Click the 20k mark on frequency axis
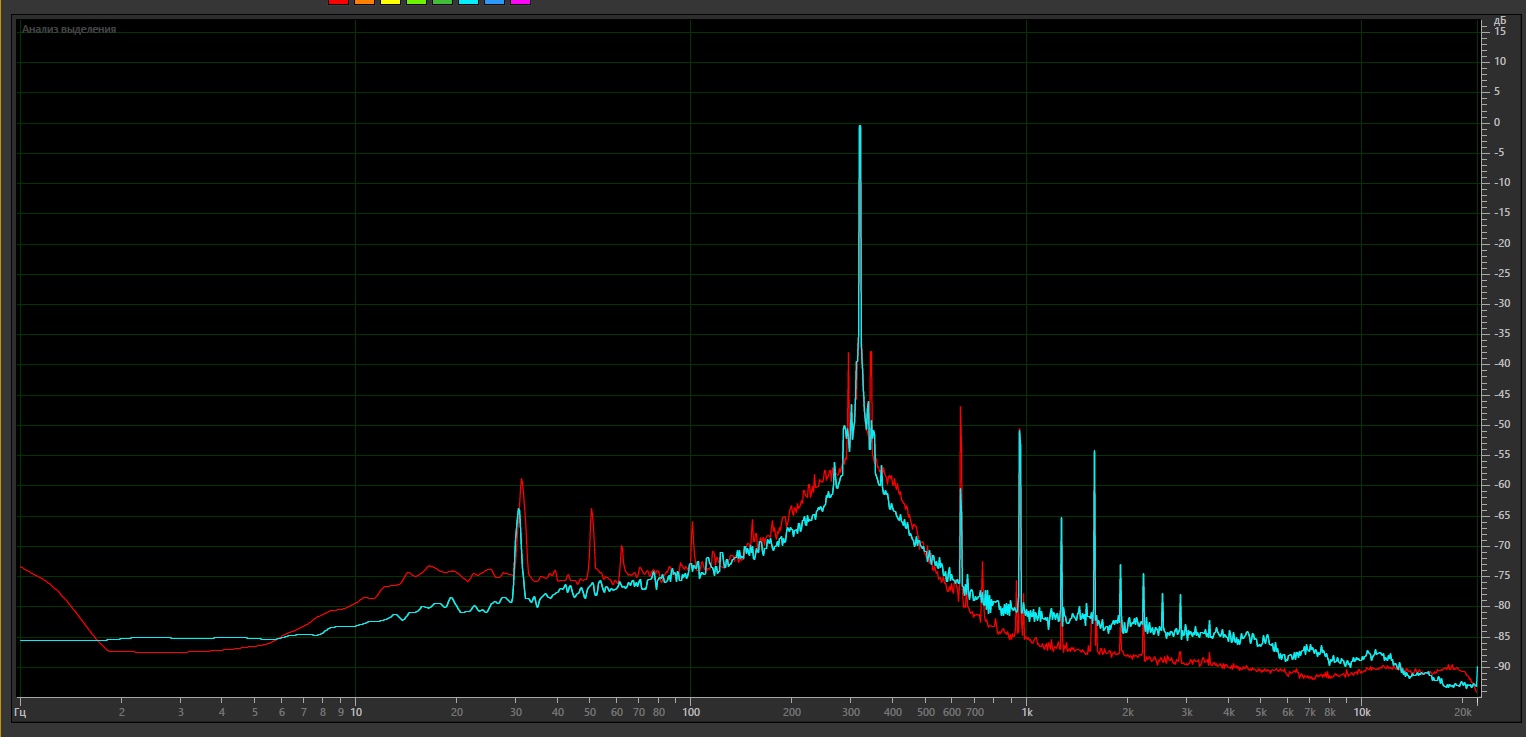1526x737 pixels. tap(1463, 713)
